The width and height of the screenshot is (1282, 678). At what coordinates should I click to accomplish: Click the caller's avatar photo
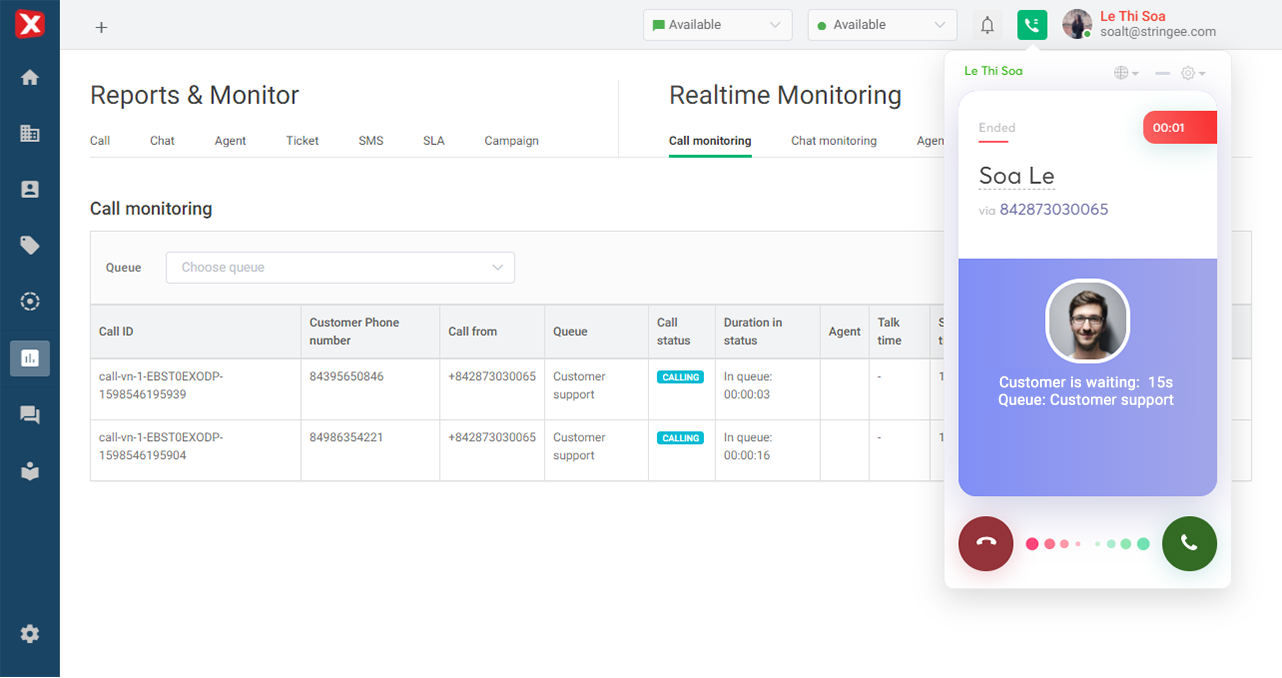(x=1087, y=321)
